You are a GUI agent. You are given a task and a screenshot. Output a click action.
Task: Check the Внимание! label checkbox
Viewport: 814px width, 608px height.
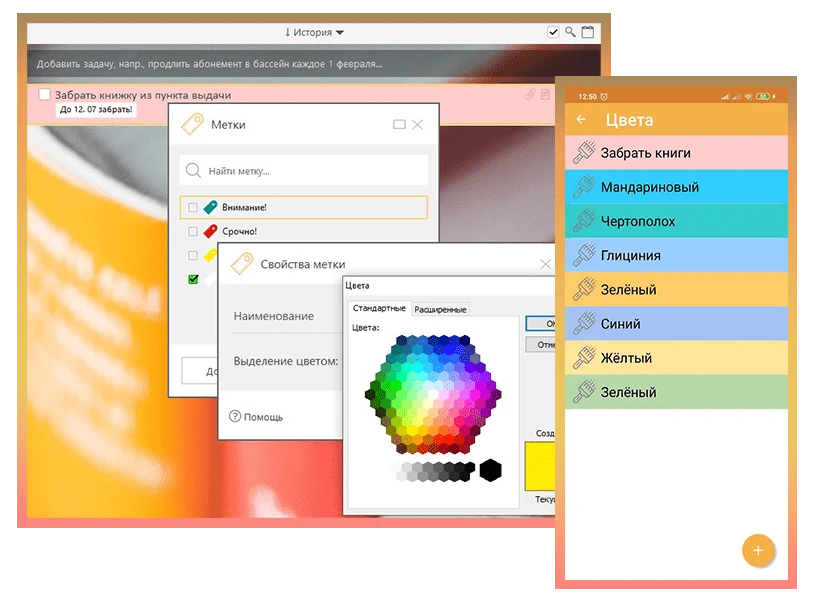tap(193, 208)
